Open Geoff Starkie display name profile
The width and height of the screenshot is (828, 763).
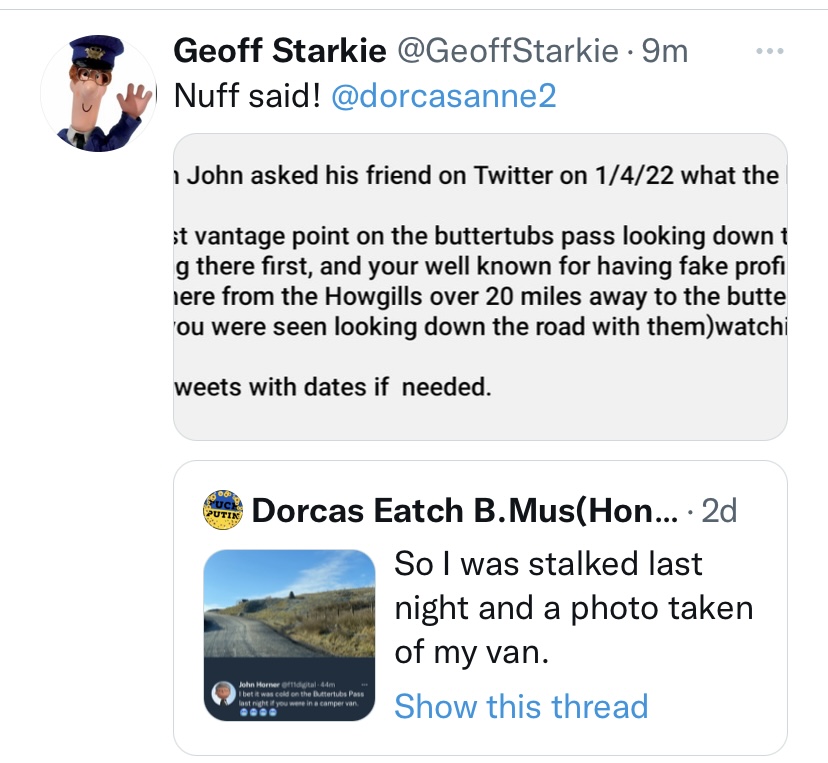coord(281,52)
